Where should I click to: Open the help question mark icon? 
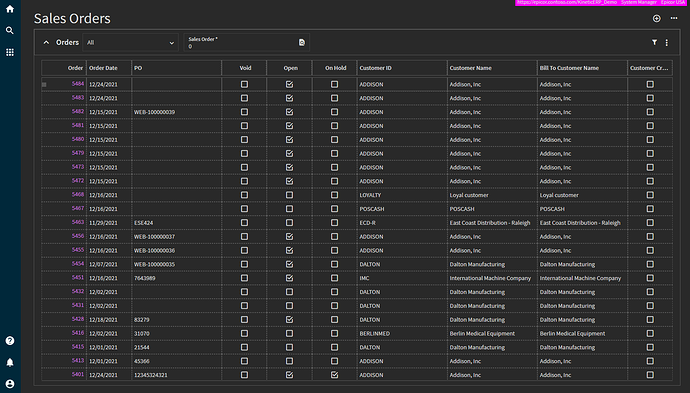pos(10,341)
